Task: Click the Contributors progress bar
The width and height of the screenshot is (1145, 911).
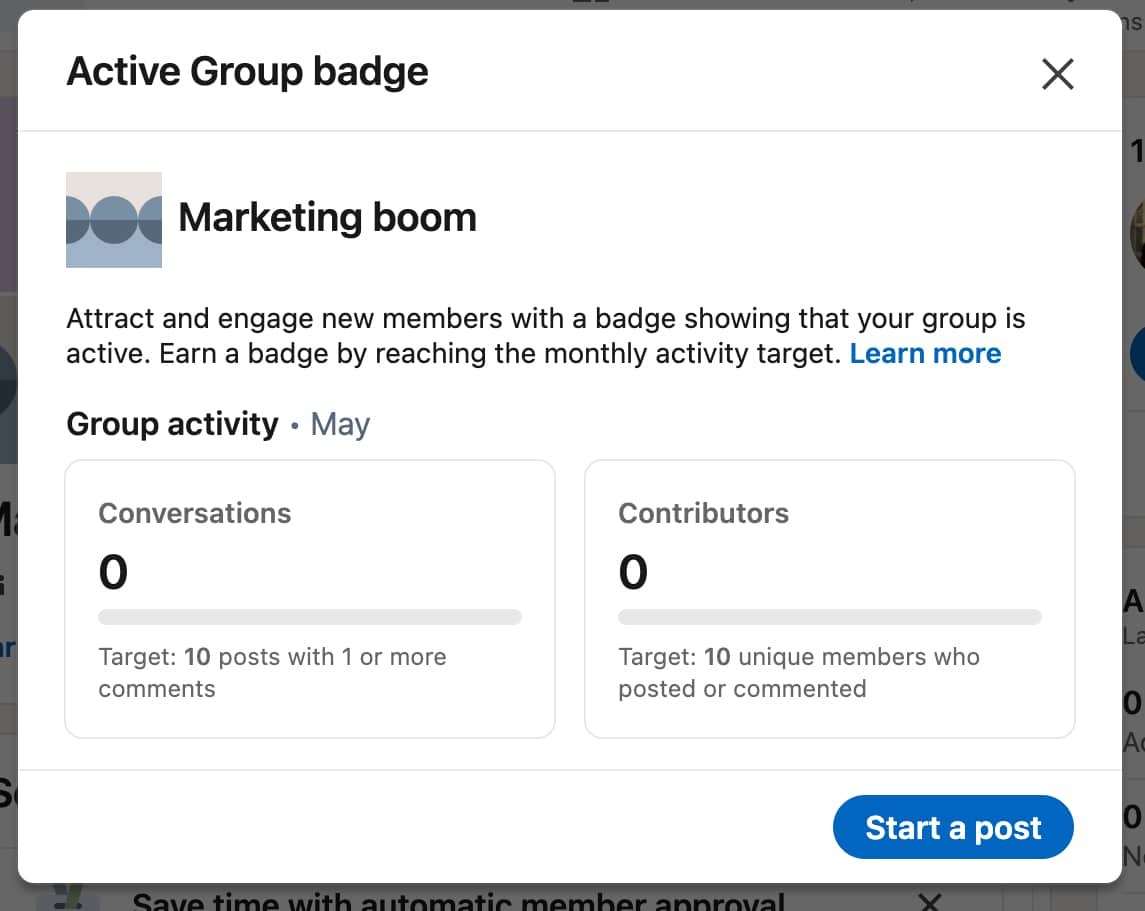Action: coord(830,616)
